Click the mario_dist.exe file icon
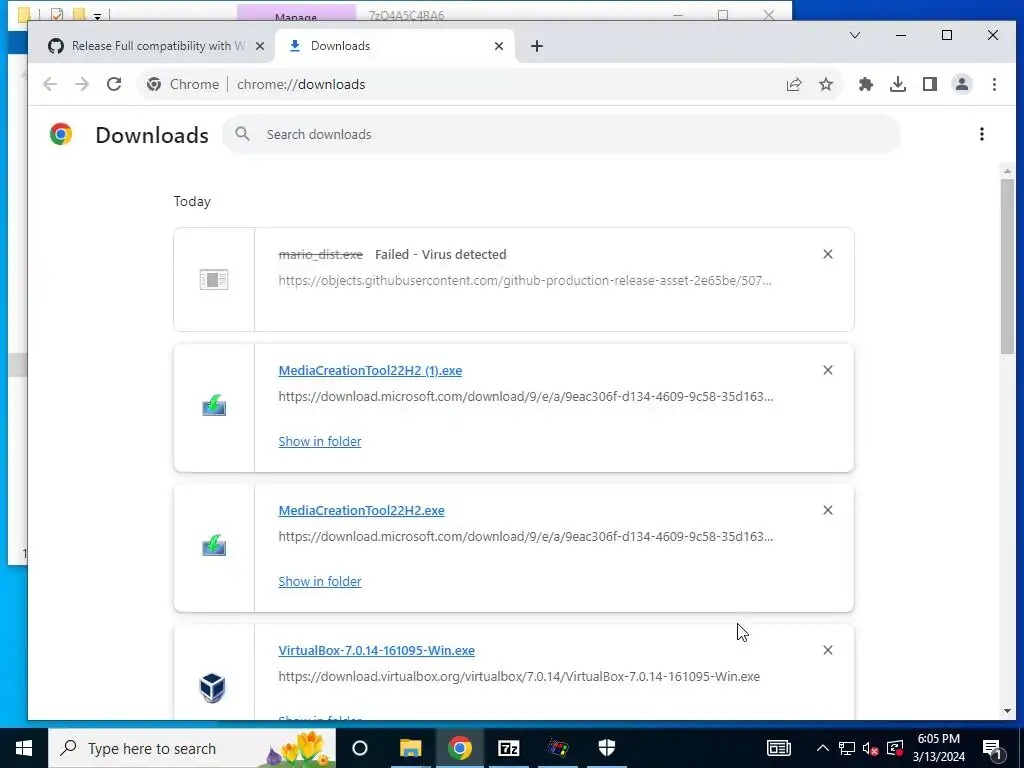This screenshot has width=1024, height=768. point(214,280)
